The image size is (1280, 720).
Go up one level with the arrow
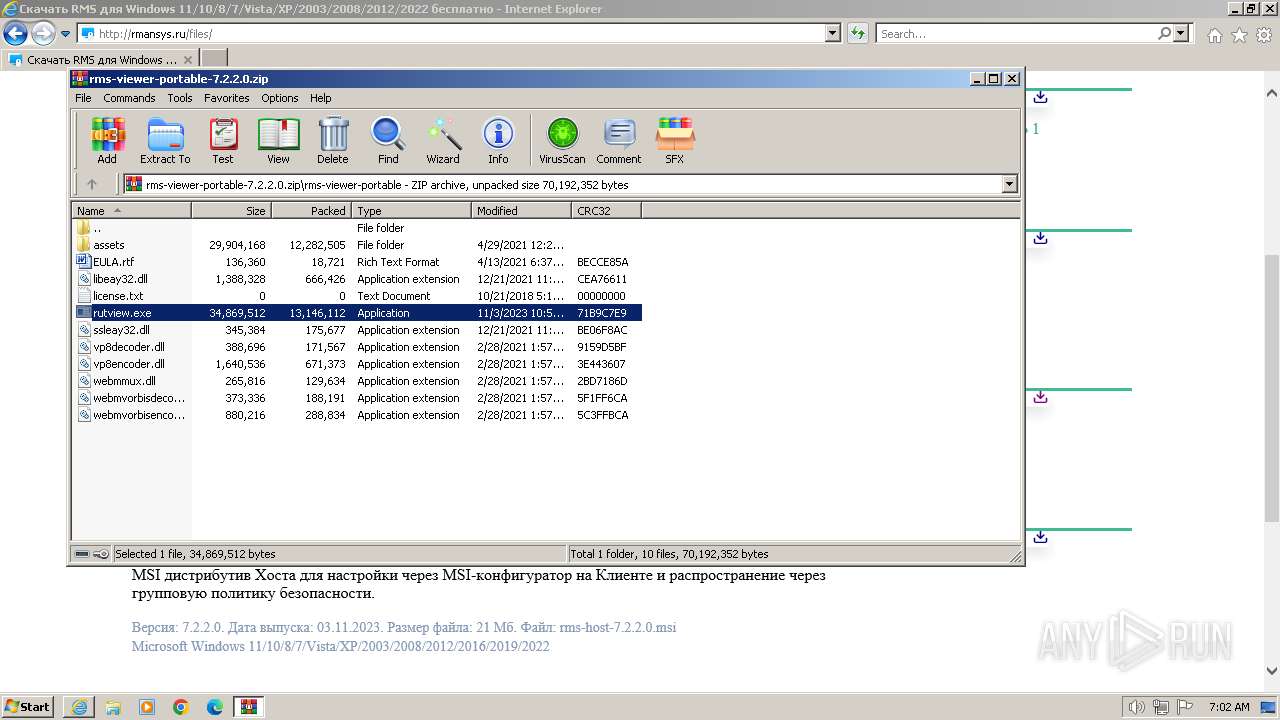(92, 184)
